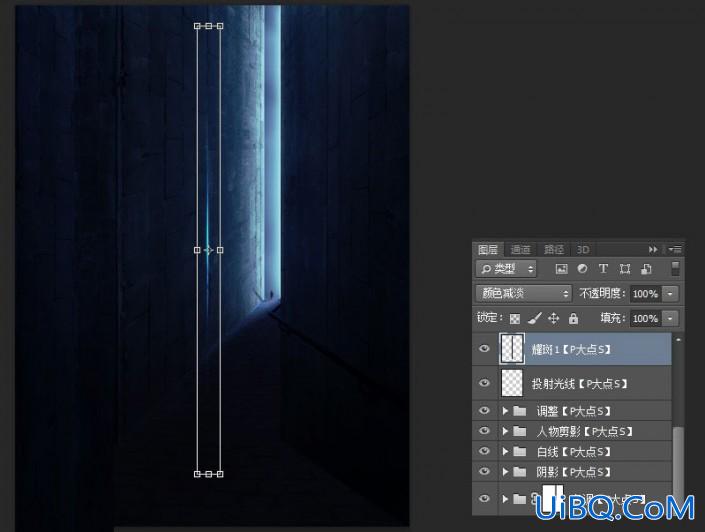Open the 不透明度 opacity slider arrow
Viewport: 705px width, 532px height.
[x=670, y=294]
